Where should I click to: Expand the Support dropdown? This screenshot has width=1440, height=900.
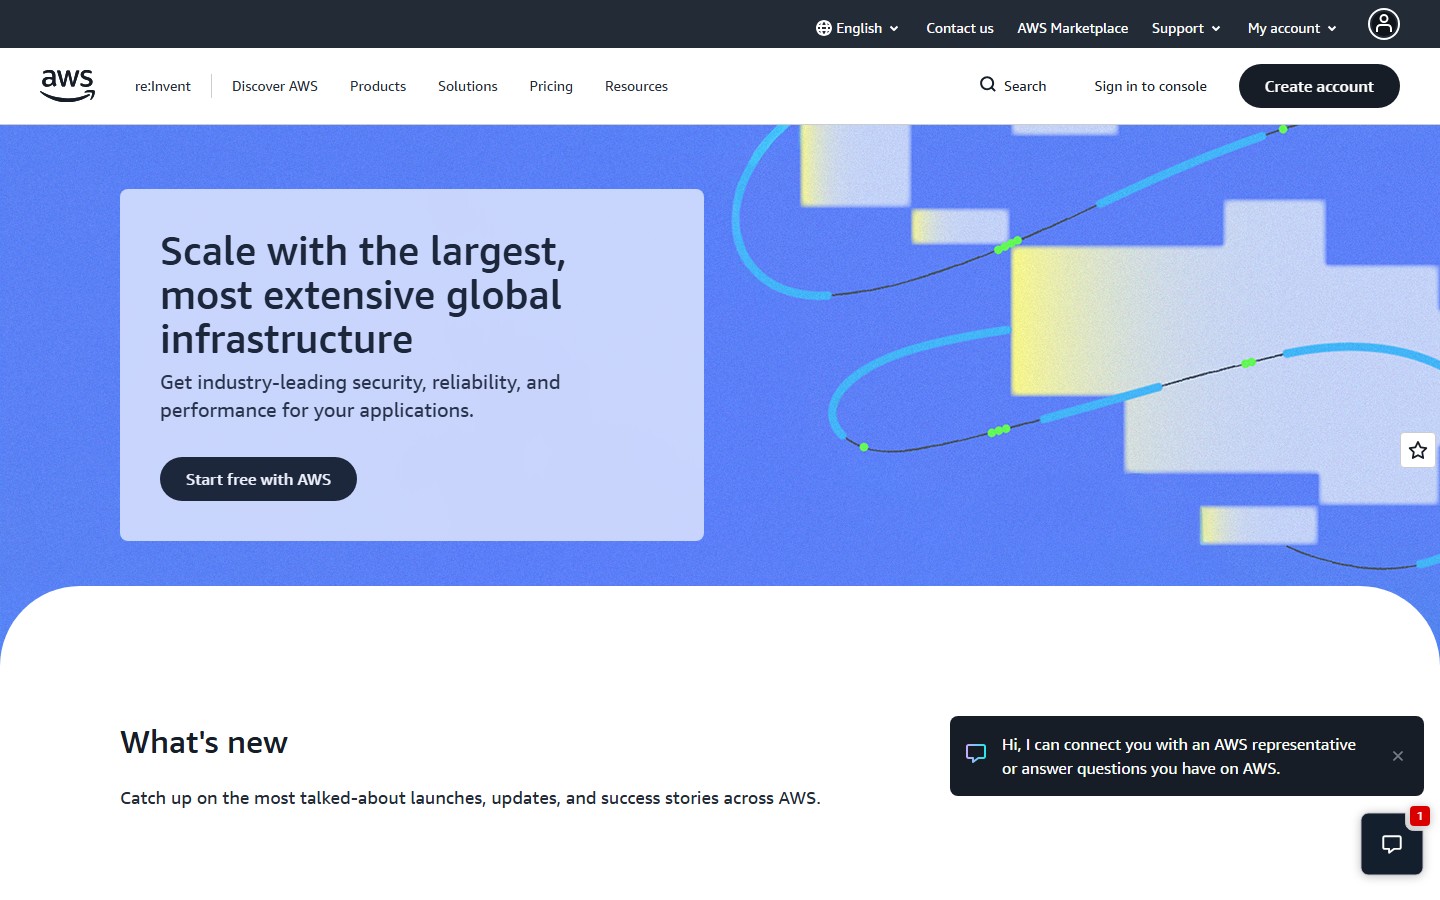click(1186, 28)
